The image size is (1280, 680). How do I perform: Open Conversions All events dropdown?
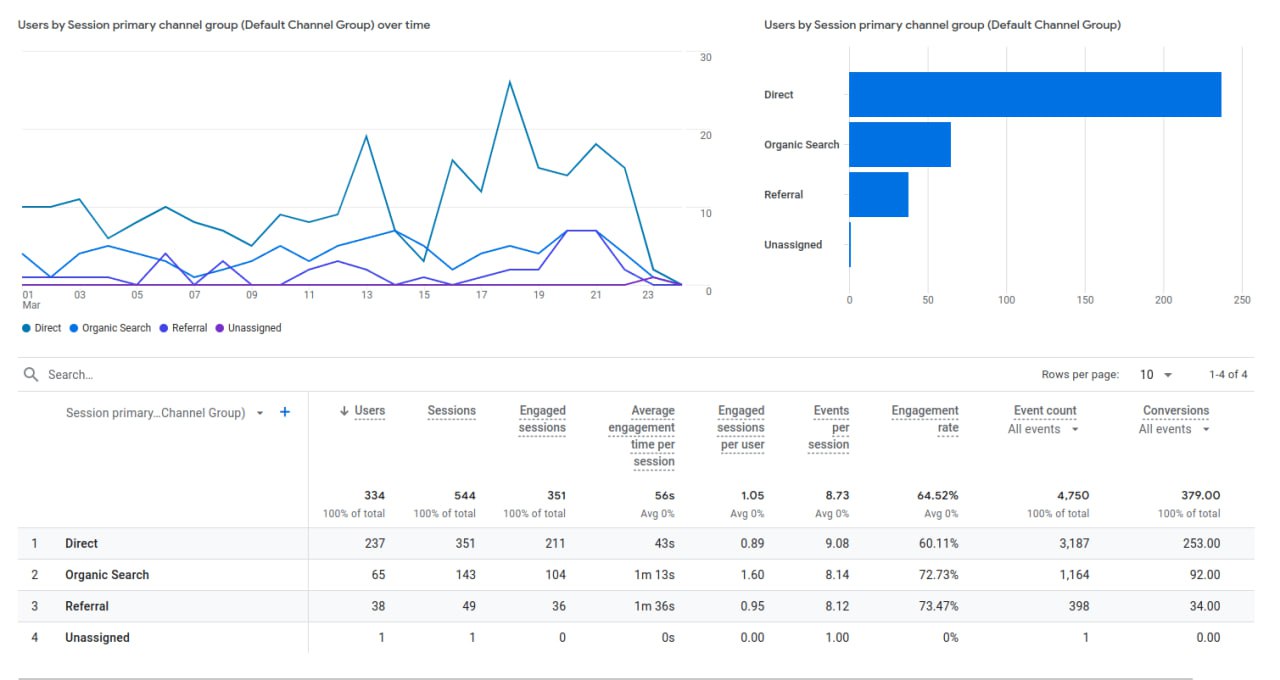click(x=1175, y=429)
